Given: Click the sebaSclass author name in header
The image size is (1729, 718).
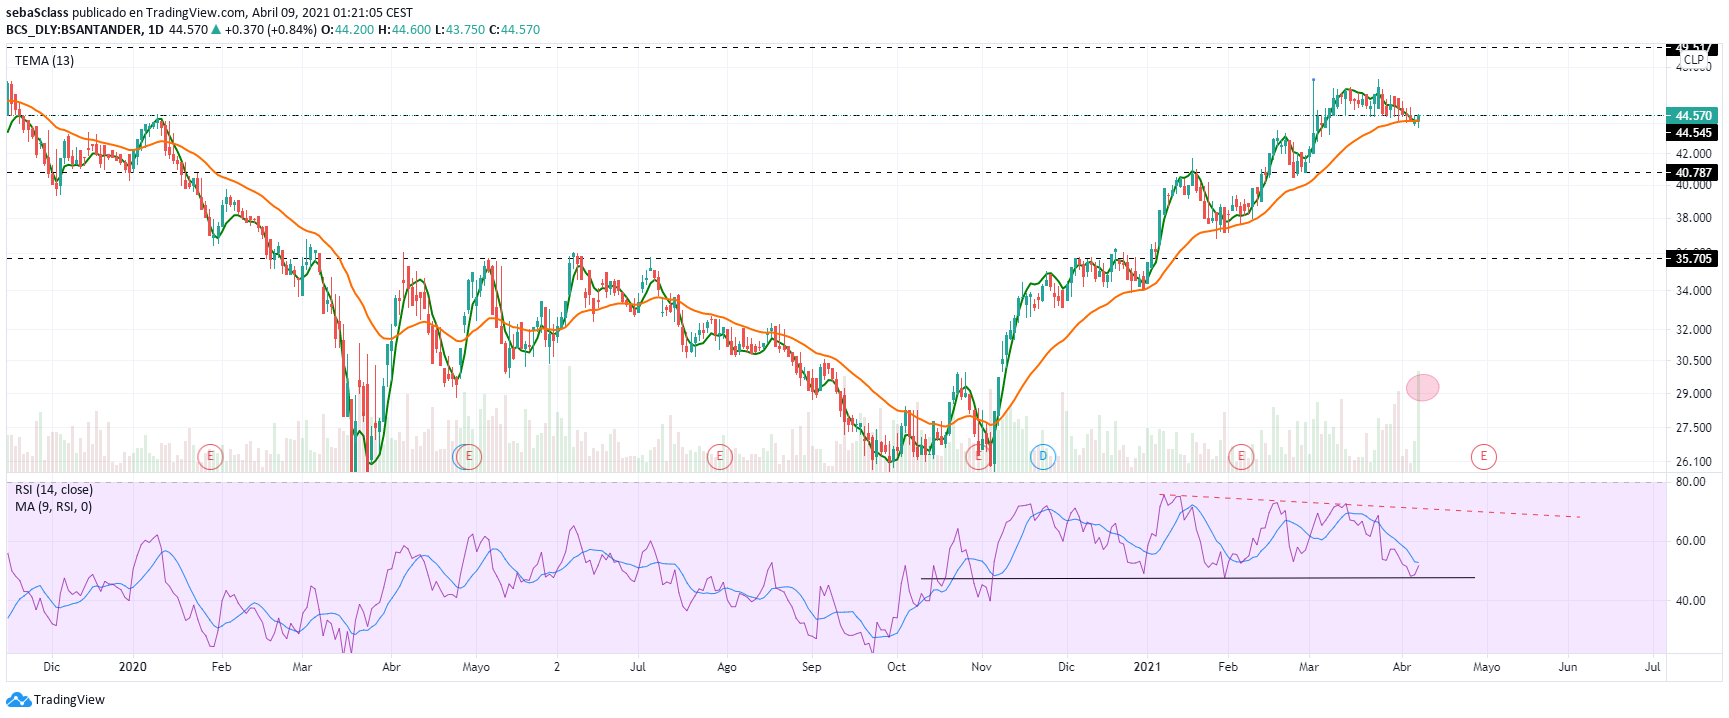Looking at the screenshot, I should (x=37, y=13).
